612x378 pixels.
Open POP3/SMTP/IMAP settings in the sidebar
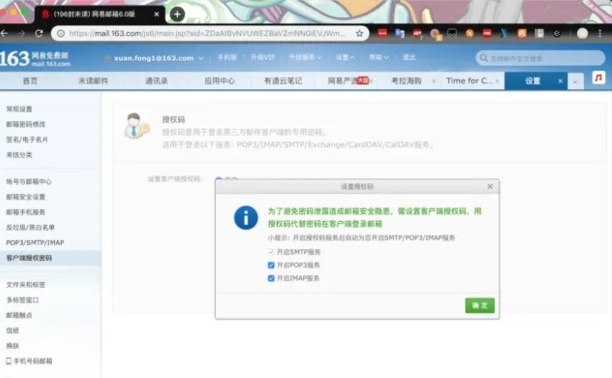35,242
